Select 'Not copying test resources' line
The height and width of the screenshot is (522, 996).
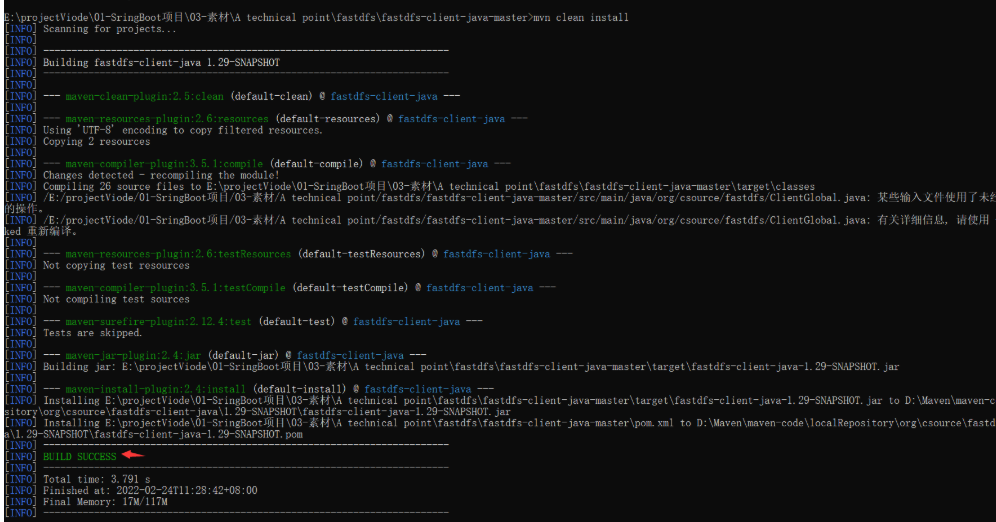tap(116, 265)
